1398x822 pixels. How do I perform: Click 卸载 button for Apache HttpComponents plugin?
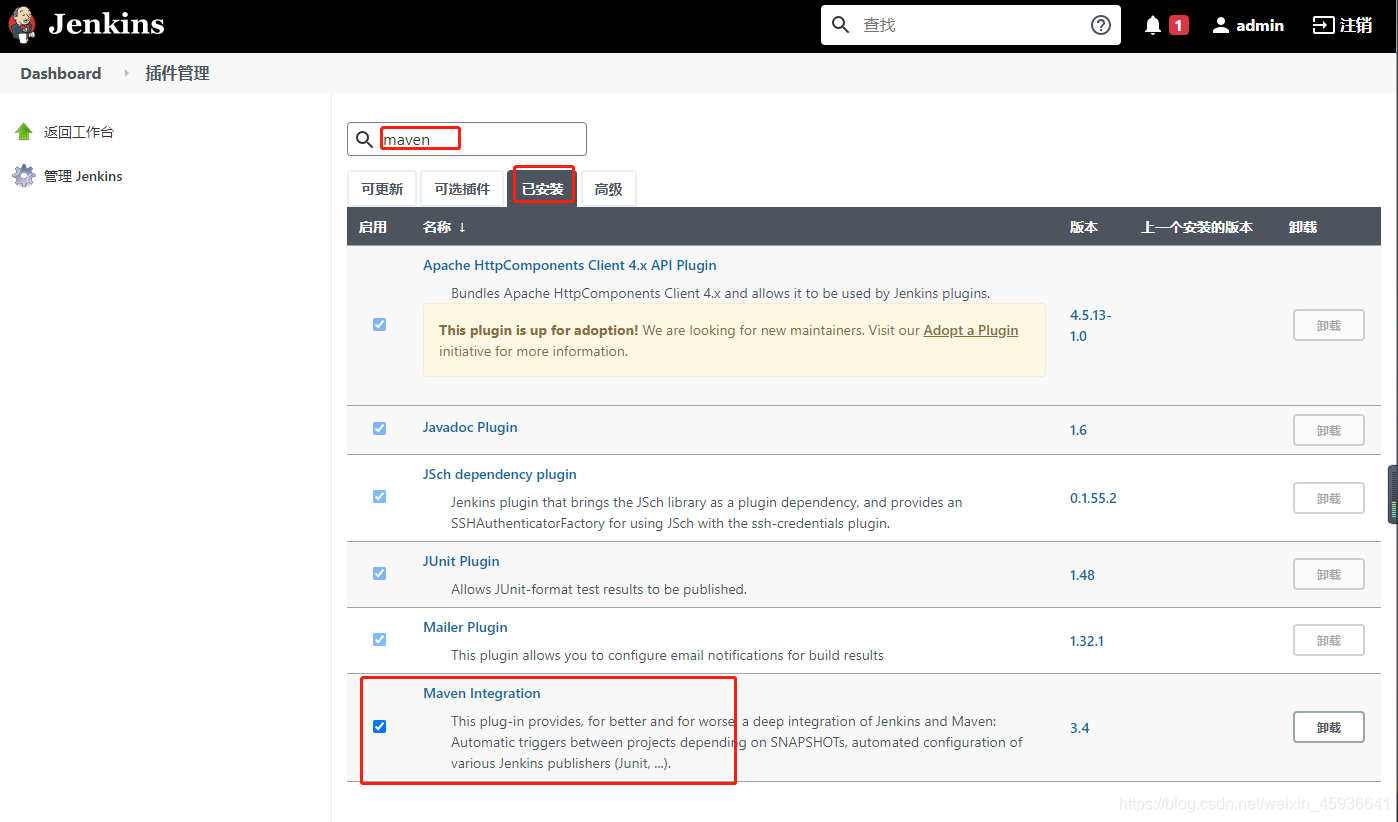click(x=1328, y=325)
